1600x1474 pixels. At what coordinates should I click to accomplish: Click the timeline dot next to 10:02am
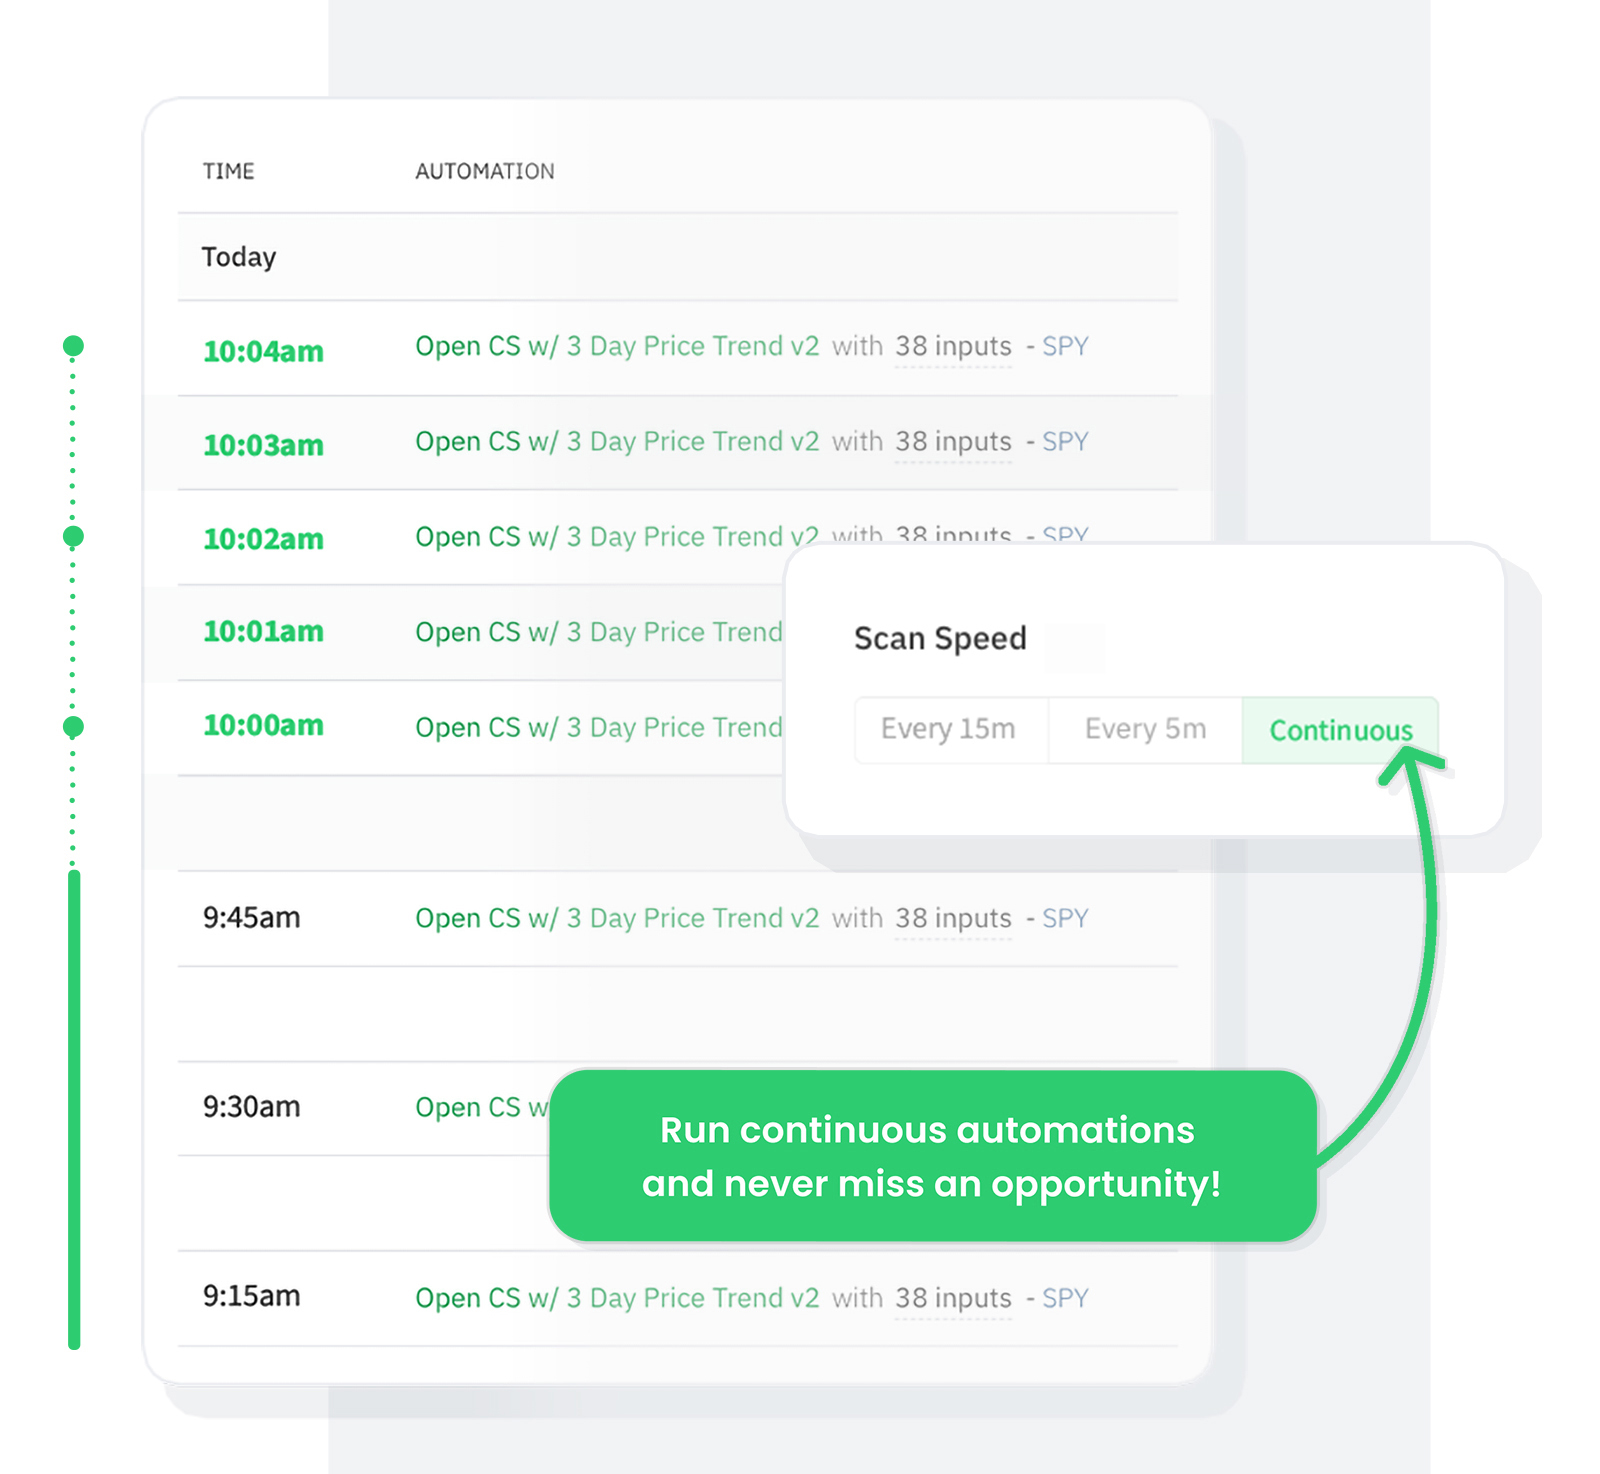coord(72,537)
